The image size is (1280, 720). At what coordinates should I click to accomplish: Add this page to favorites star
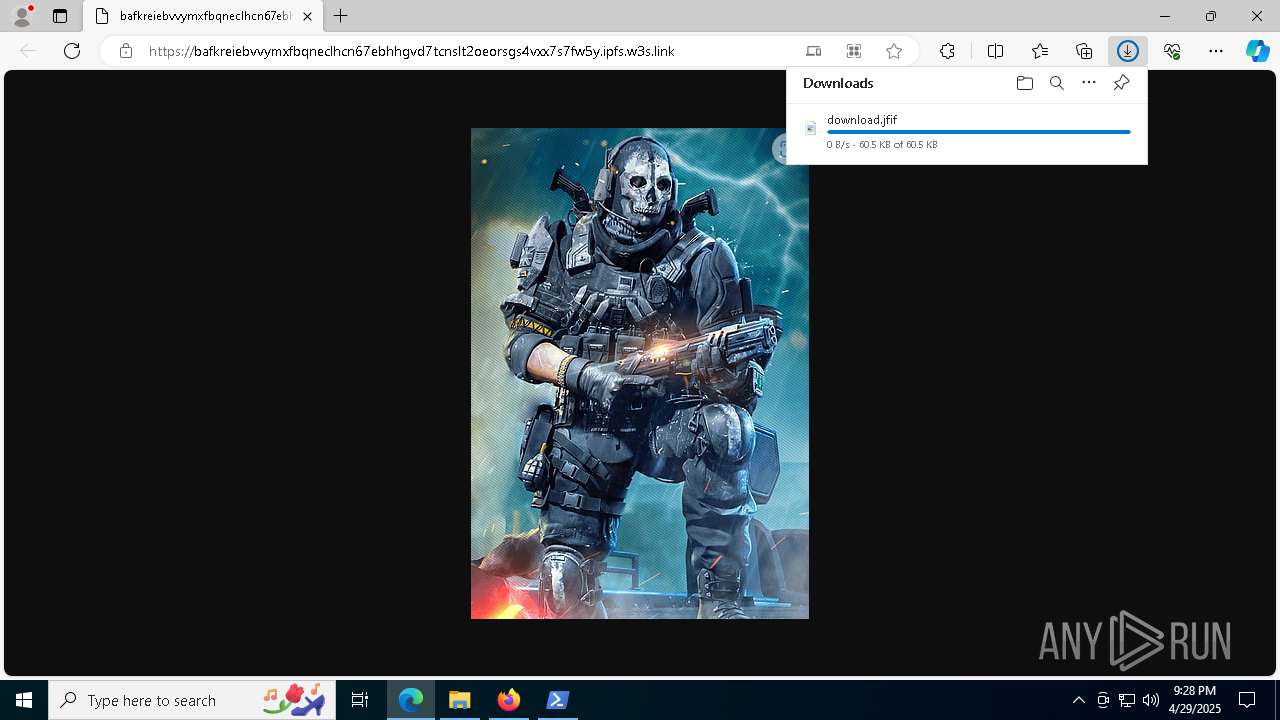(x=894, y=51)
